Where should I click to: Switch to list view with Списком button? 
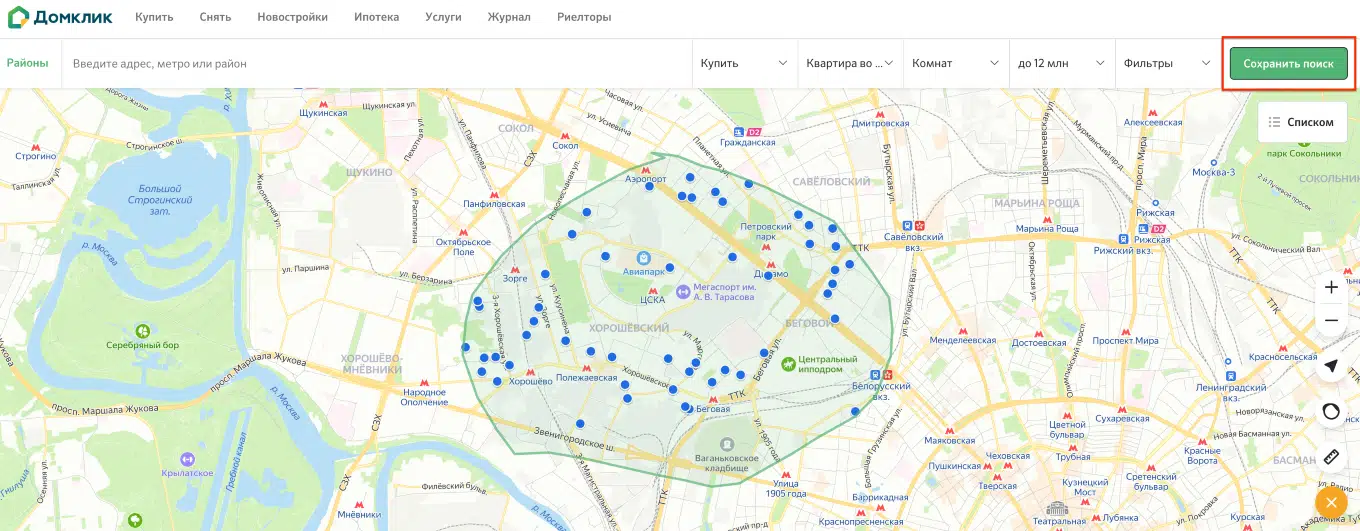pos(1300,122)
